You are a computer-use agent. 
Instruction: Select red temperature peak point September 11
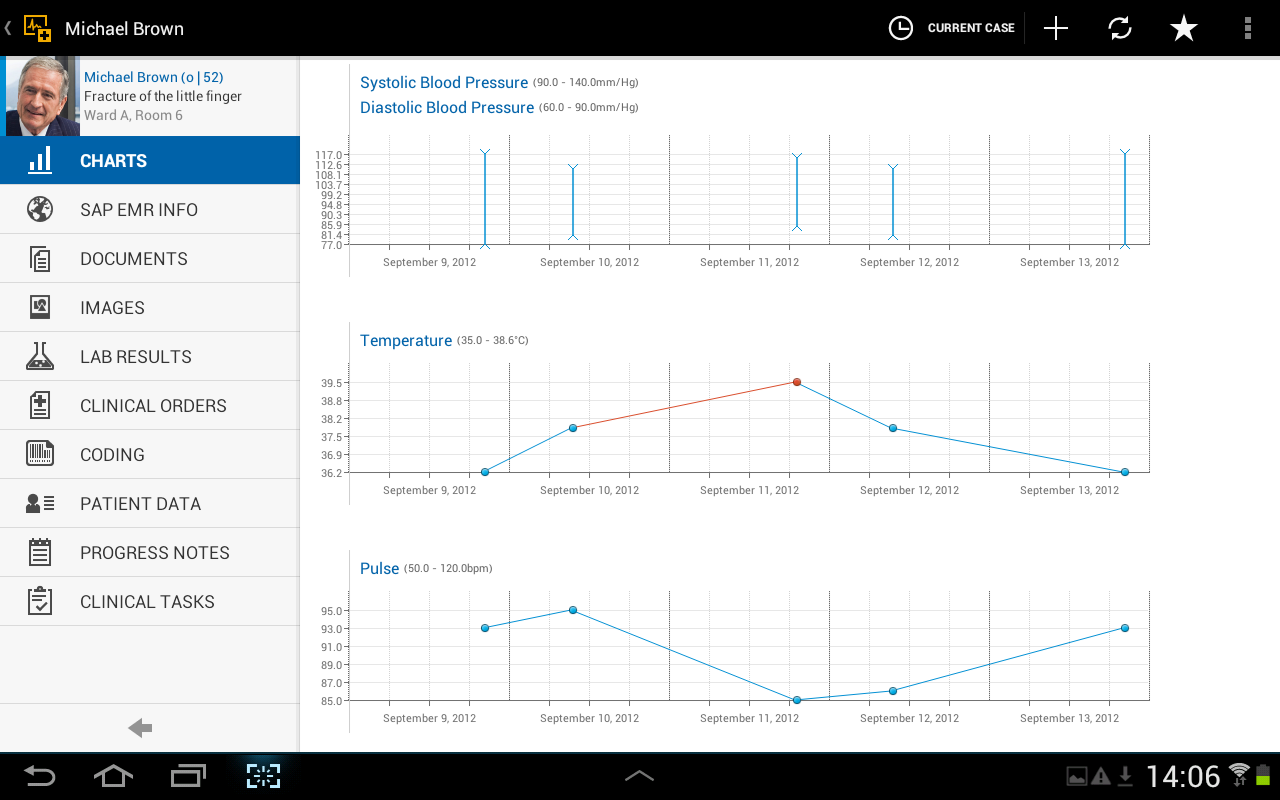(x=797, y=382)
